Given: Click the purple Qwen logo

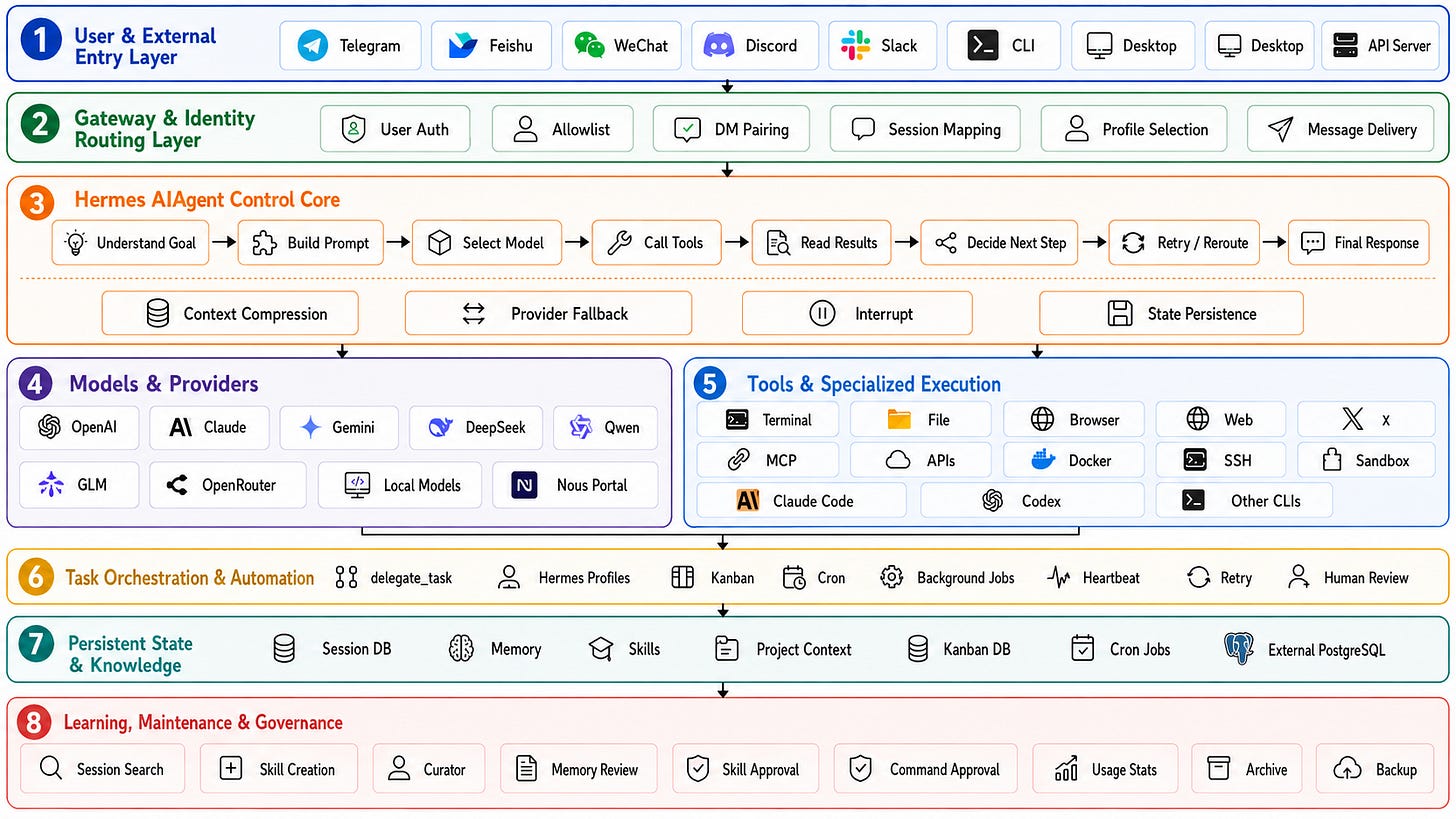Looking at the screenshot, I should [x=581, y=427].
